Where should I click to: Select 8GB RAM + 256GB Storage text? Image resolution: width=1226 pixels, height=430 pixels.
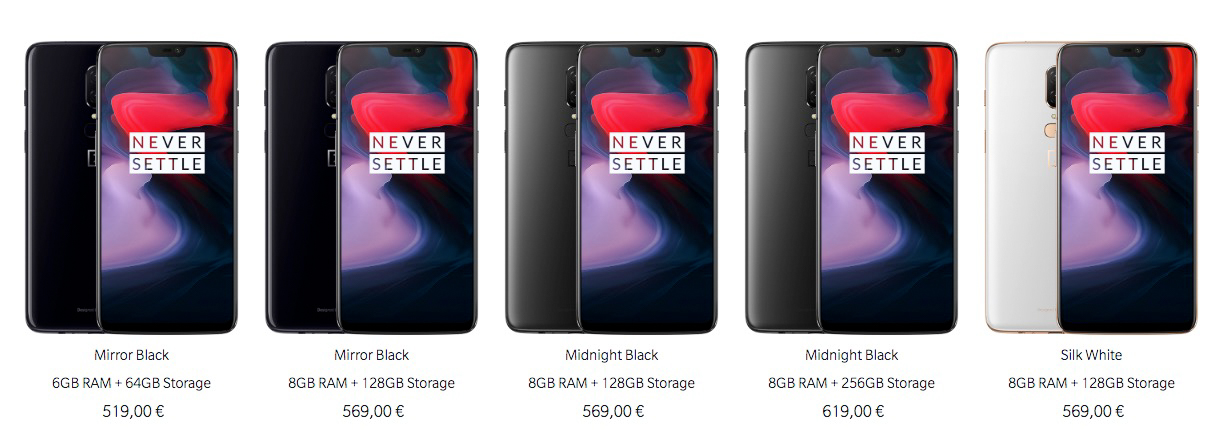click(852, 383)
